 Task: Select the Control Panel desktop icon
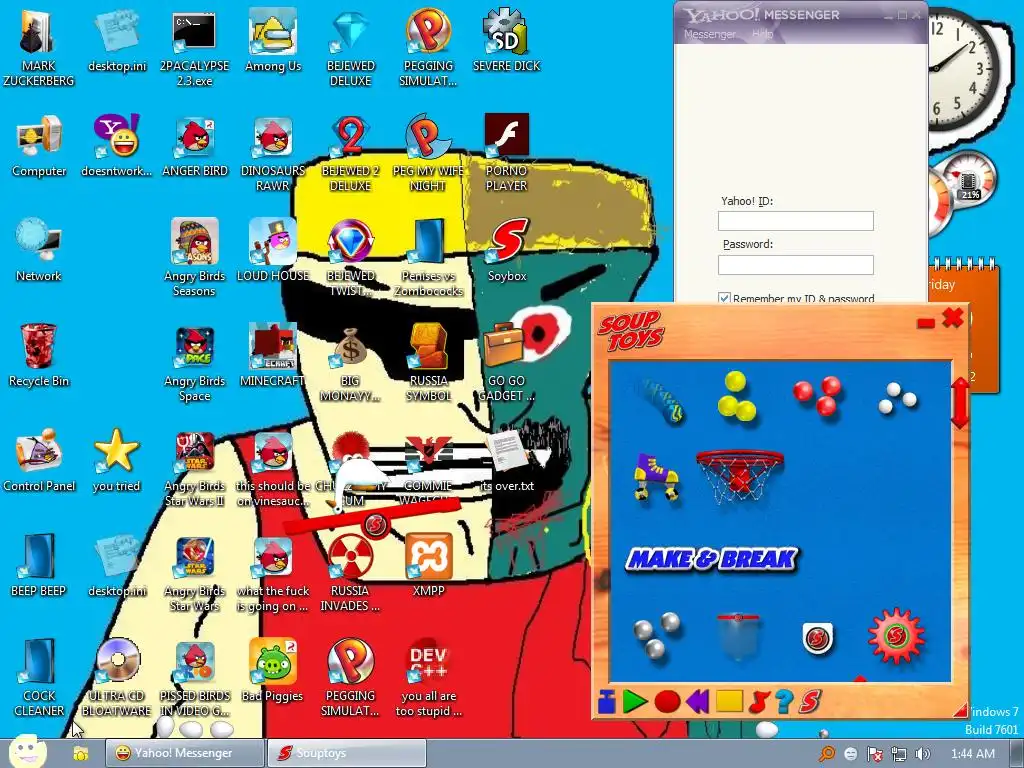39,461
